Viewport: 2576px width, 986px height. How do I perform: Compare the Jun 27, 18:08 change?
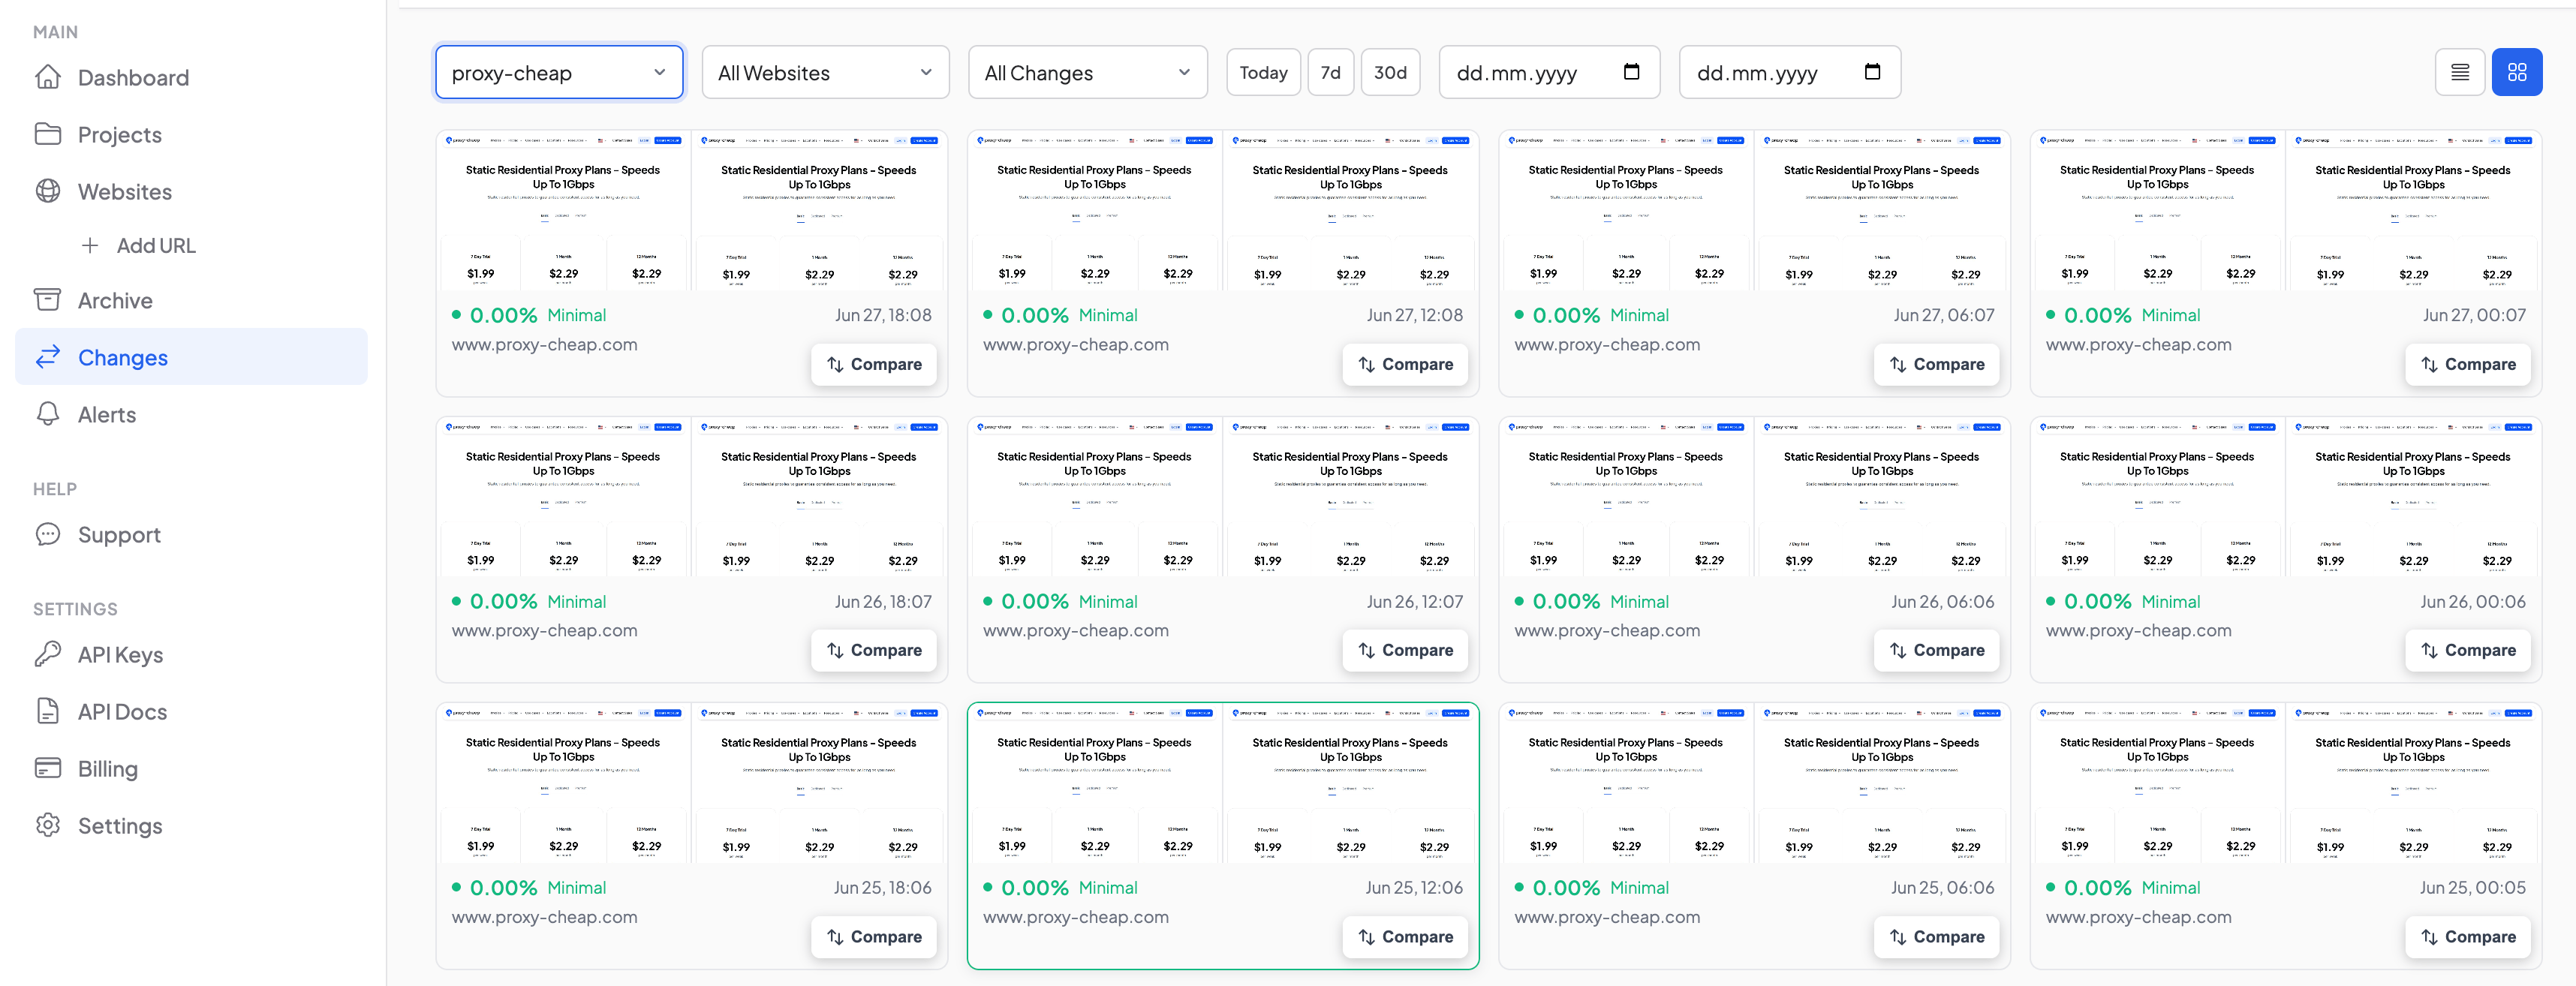coord(873,364)
